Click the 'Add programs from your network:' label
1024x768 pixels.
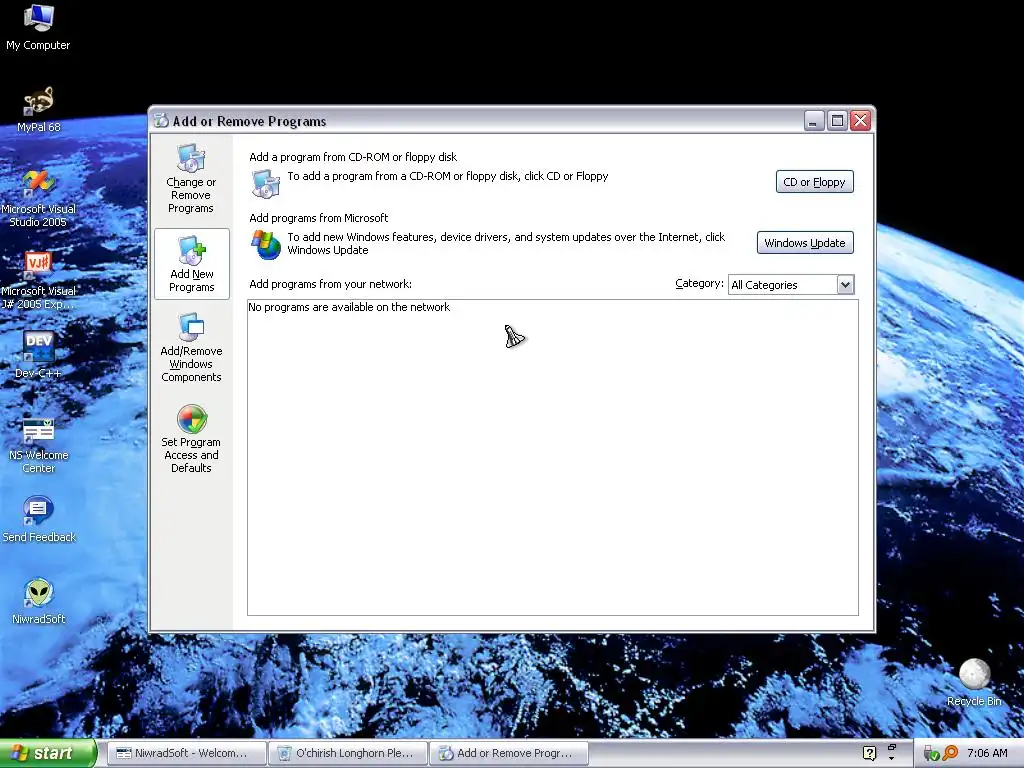pyautogui.click(x=330, y=284)
